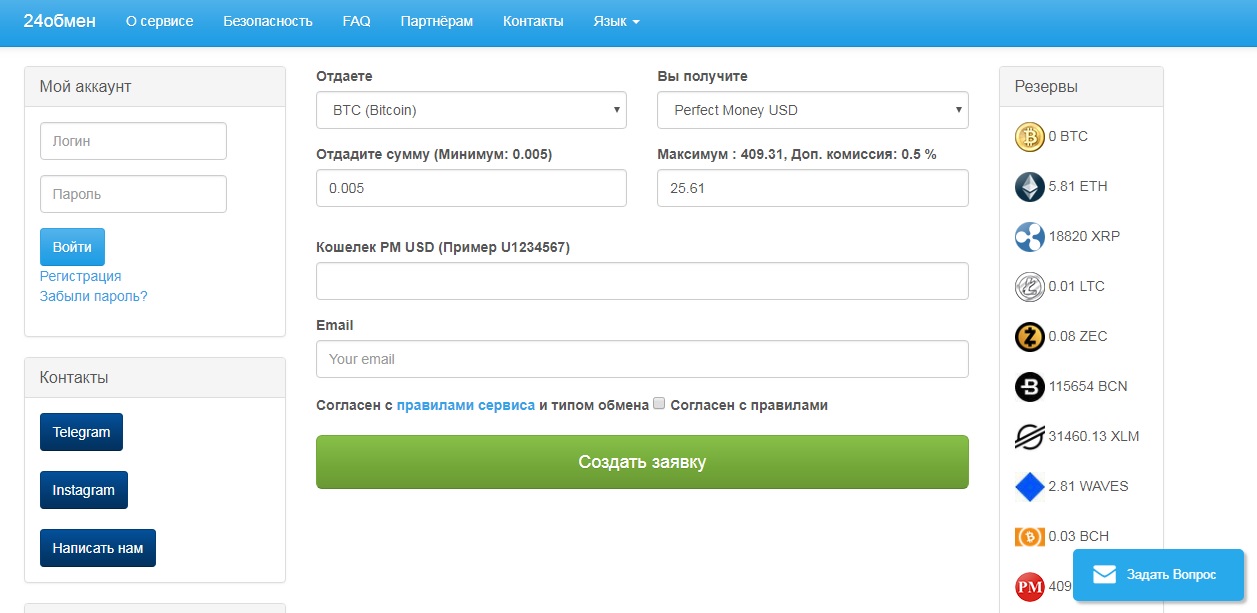1257x613 pixels.
Task: Click the Waves reserve icon
Action: pyautogui.click(x=1029, y=487)
